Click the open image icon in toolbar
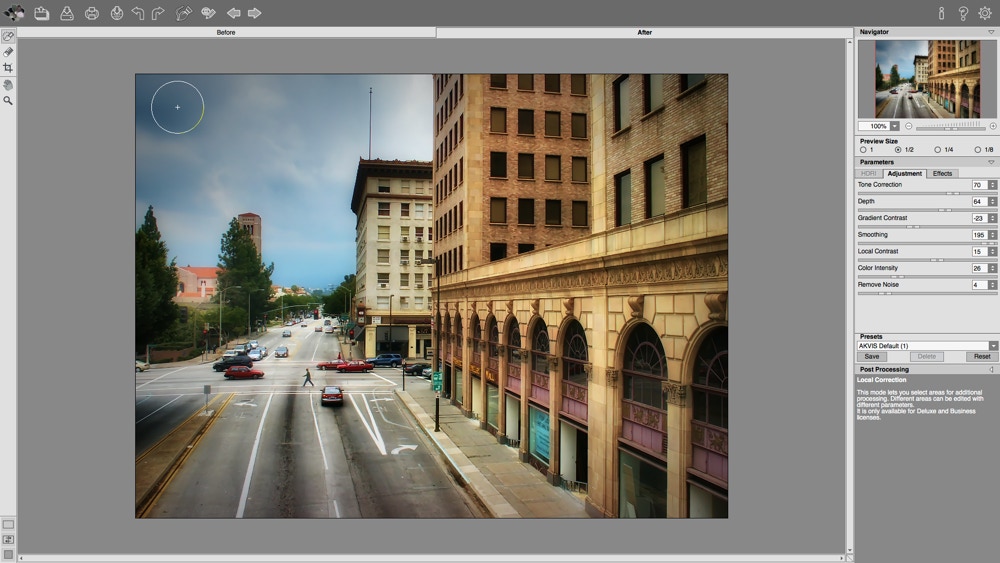The height and width of the screenshot is (563, 1000). (x=41, y=13)
